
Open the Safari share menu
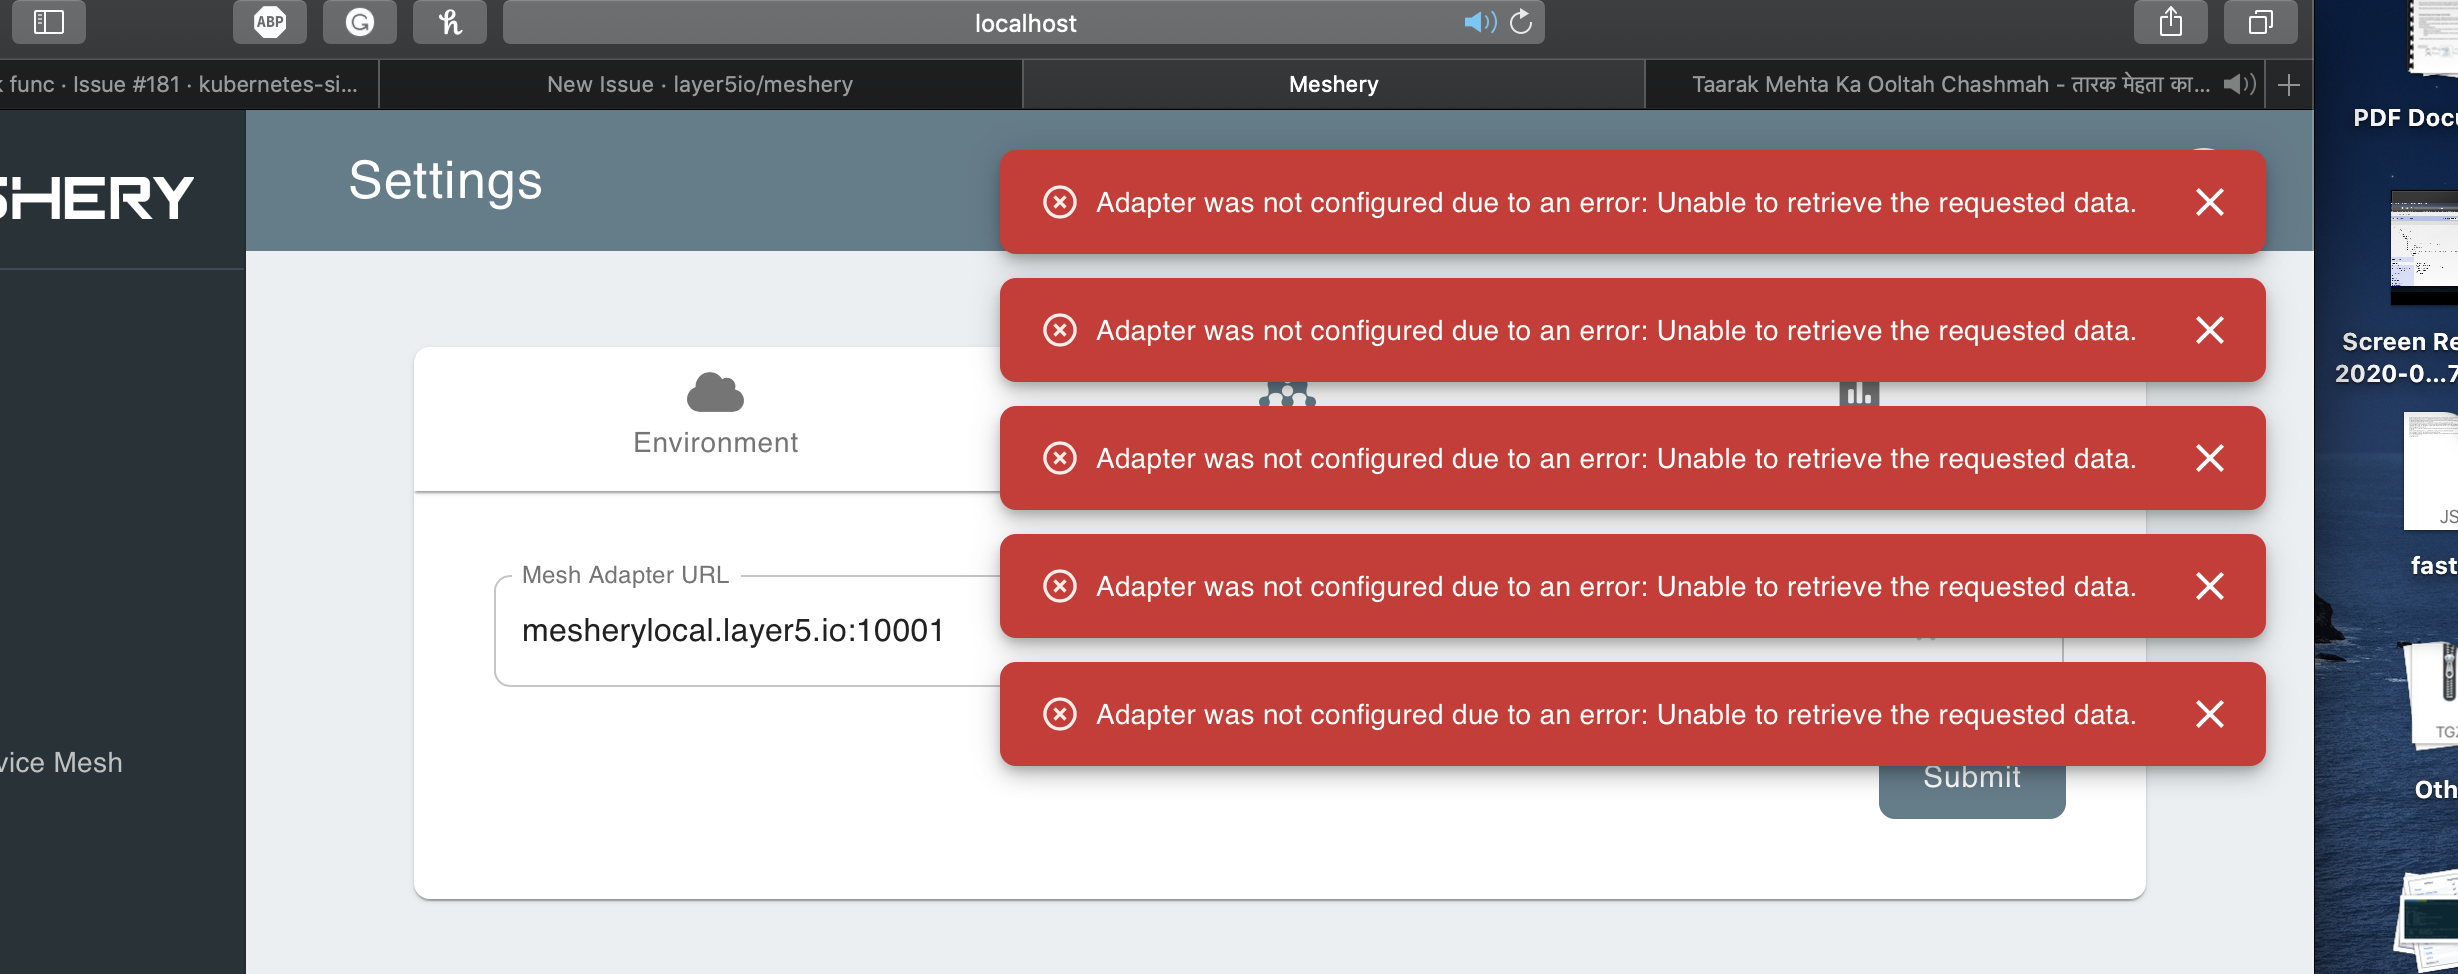click(2170, 22)
